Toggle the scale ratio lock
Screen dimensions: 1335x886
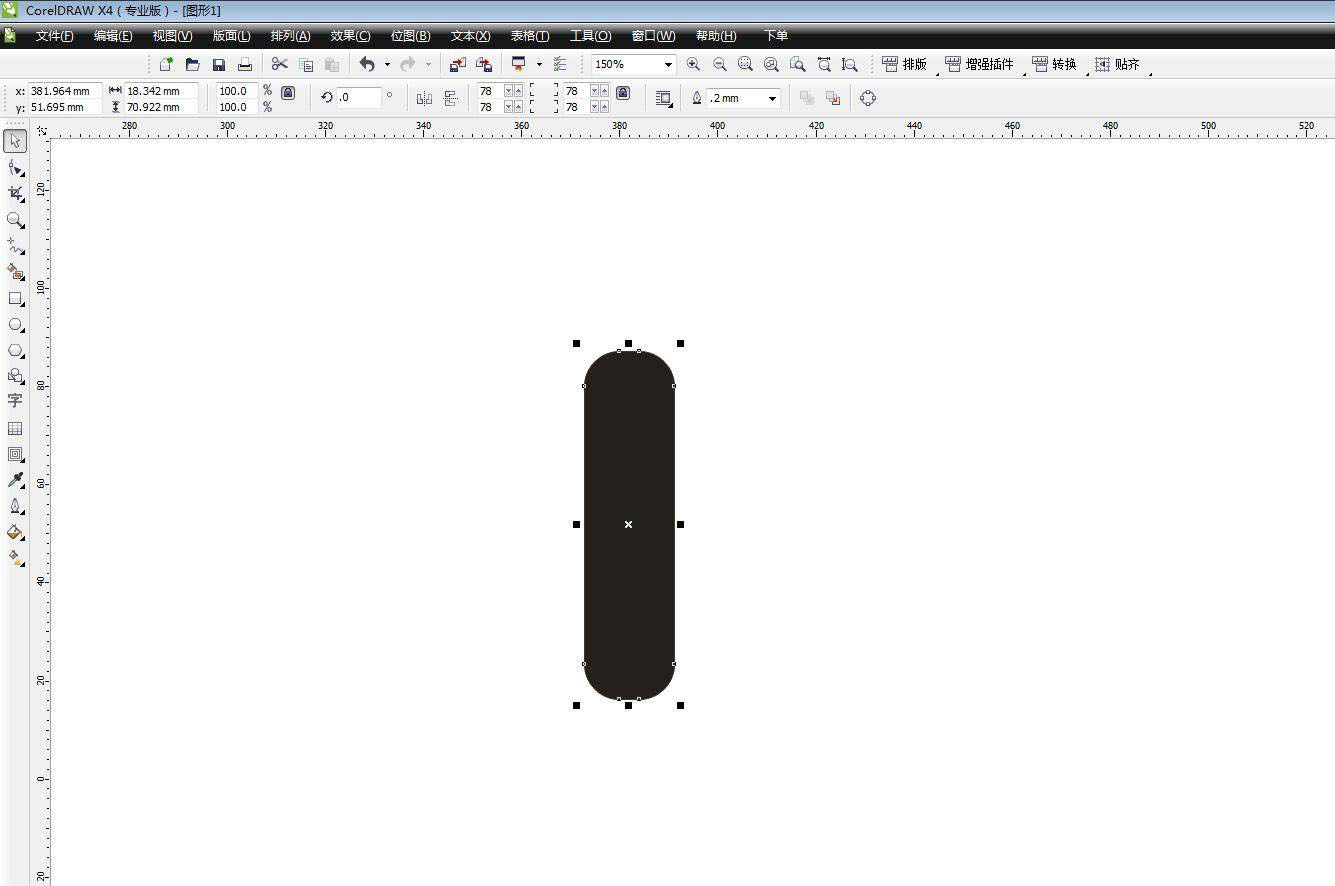click(x=288, y=93)
